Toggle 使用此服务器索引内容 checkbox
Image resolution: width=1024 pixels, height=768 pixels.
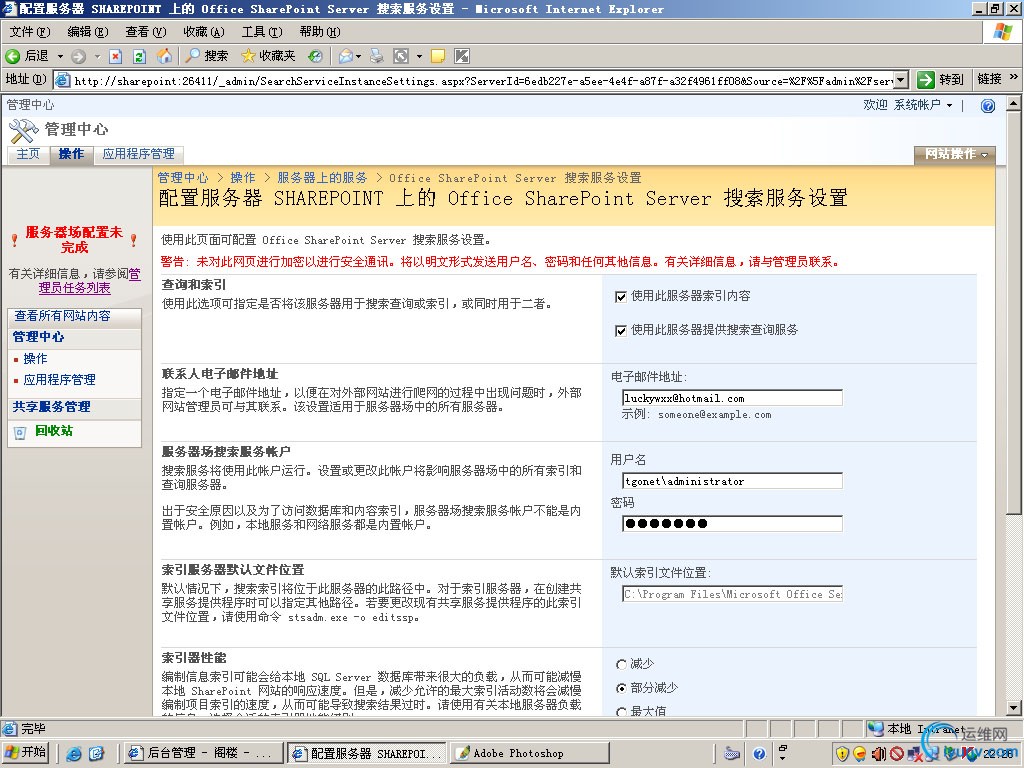coord(620,297)
